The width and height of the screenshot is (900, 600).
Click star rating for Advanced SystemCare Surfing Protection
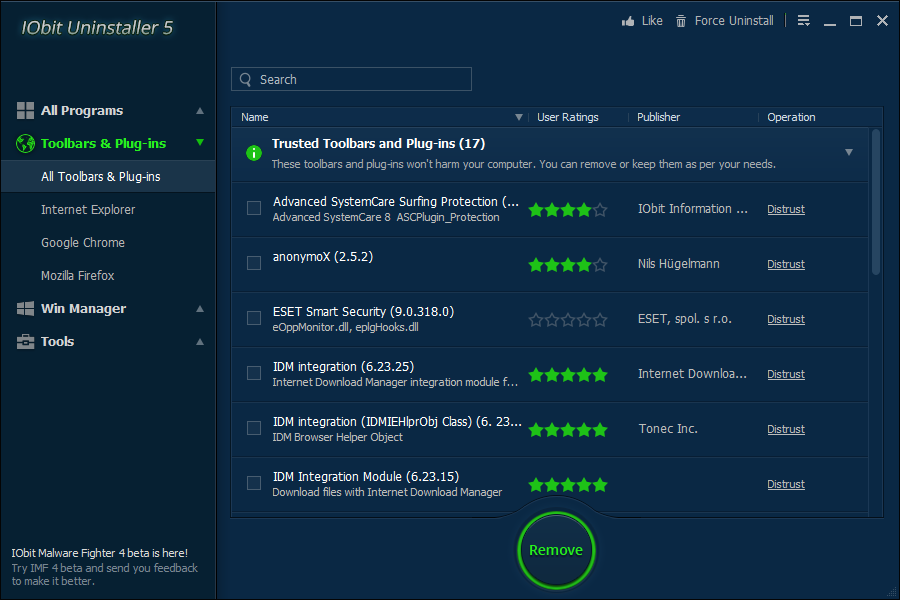[x=568, y=210]
